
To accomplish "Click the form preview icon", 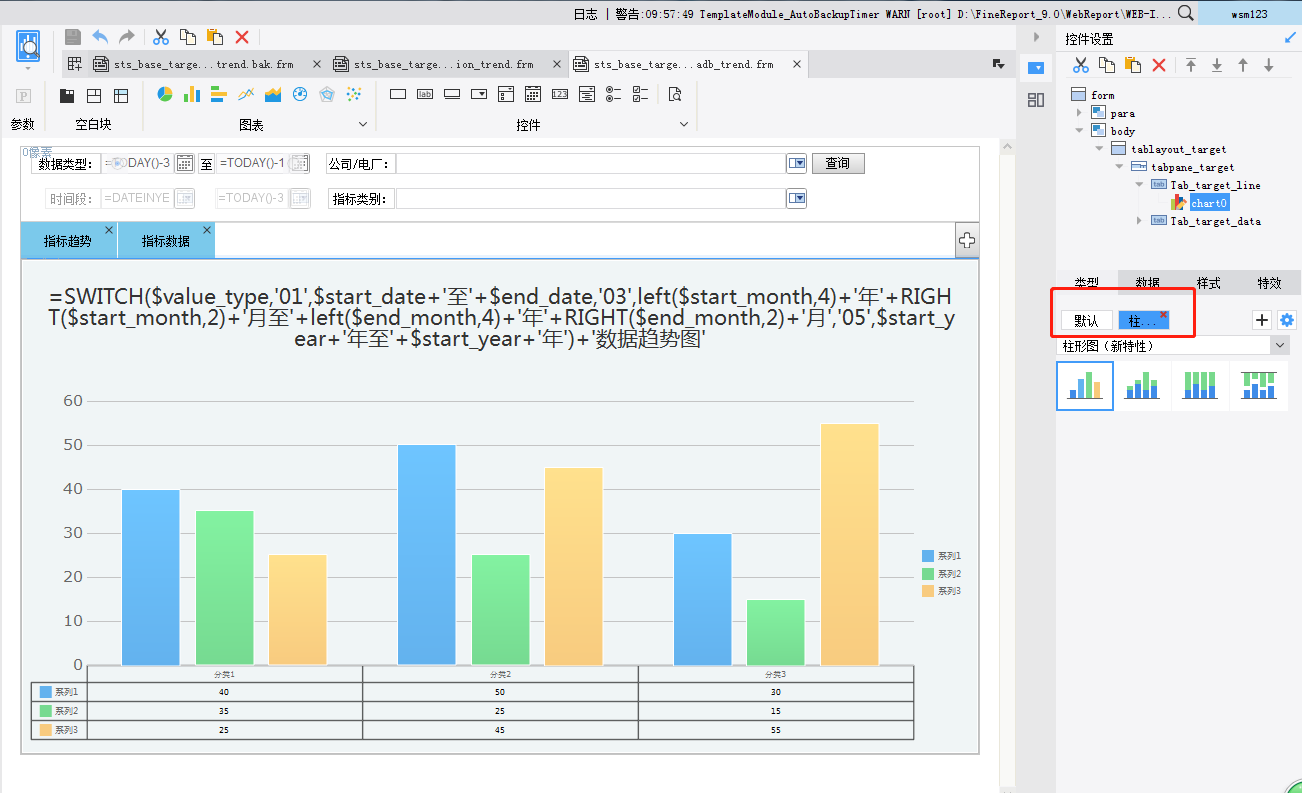I will (28, 47).
